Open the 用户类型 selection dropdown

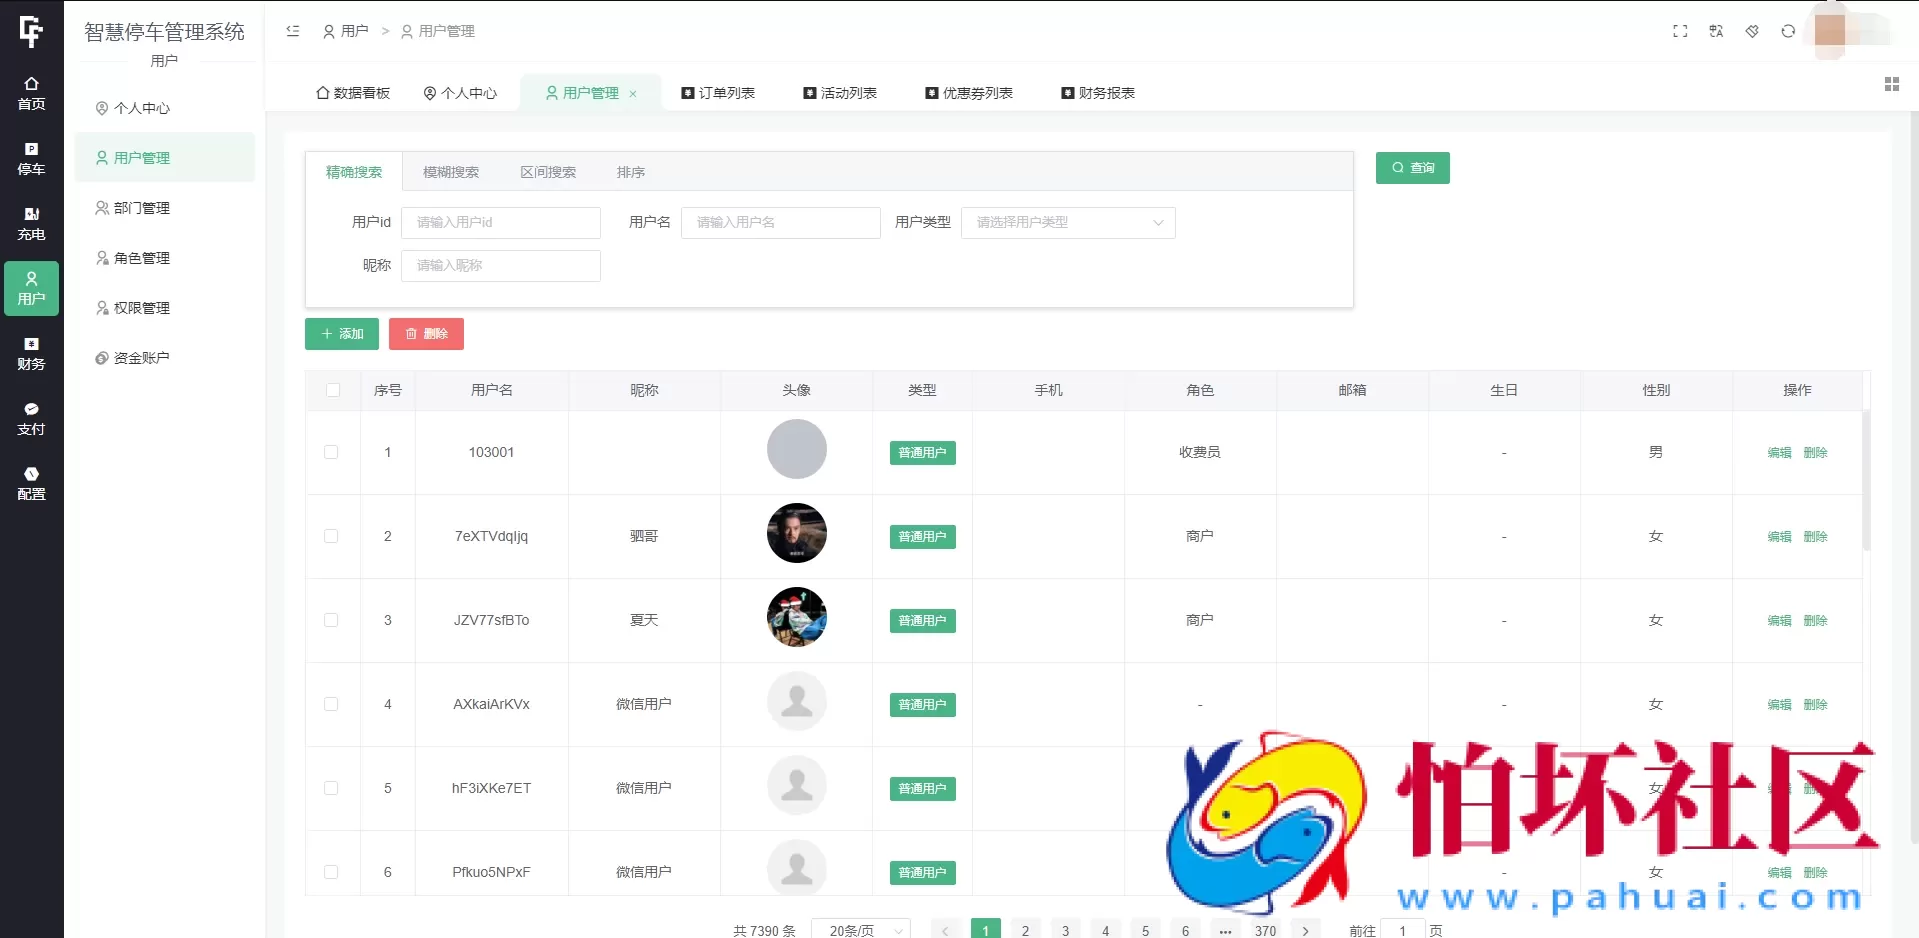[x=1067, y=222]
